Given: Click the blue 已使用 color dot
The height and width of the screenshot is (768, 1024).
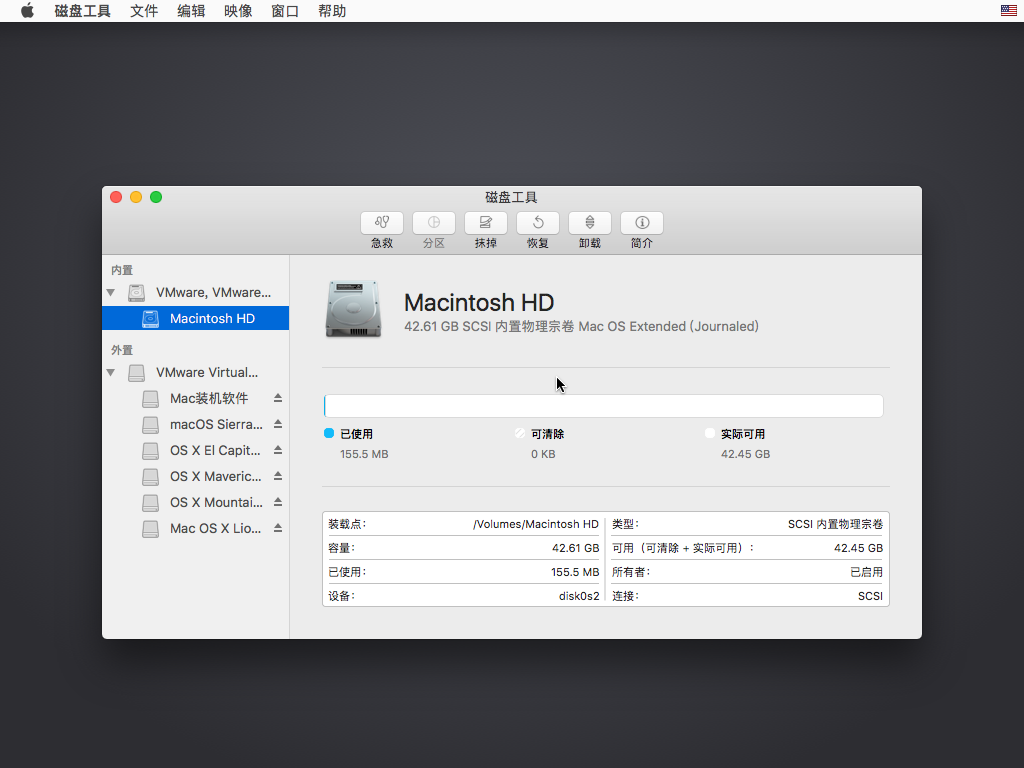Looking at the screenshot, I should 329,433.
